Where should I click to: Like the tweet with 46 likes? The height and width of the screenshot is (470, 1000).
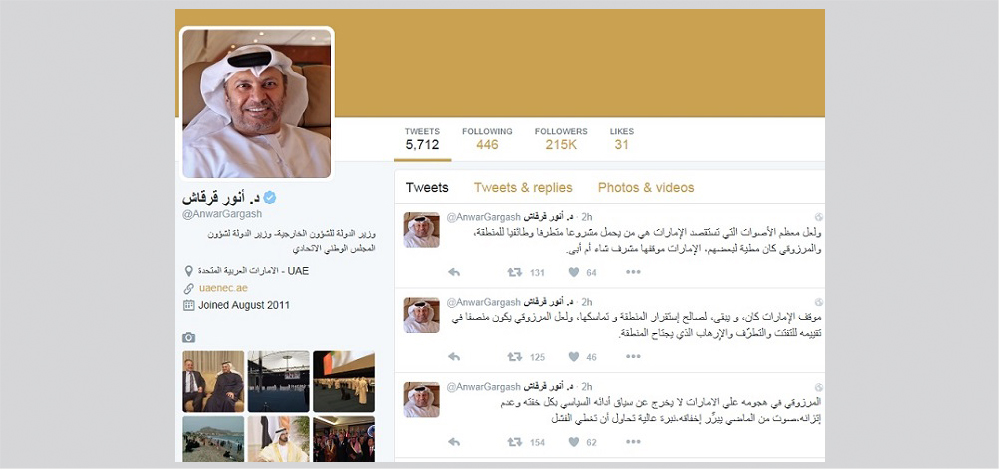click(573, 357)
